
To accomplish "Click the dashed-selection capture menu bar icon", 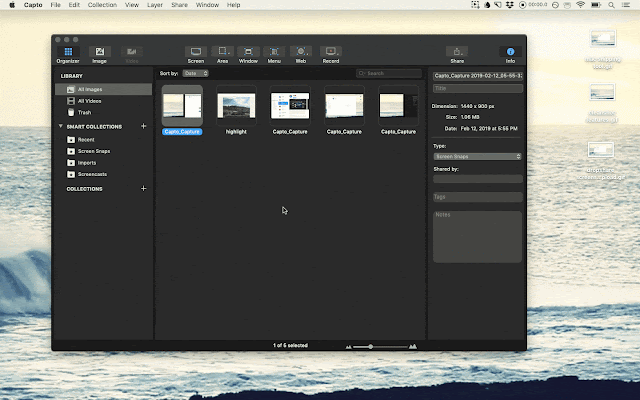I will (x=475, y=5).
